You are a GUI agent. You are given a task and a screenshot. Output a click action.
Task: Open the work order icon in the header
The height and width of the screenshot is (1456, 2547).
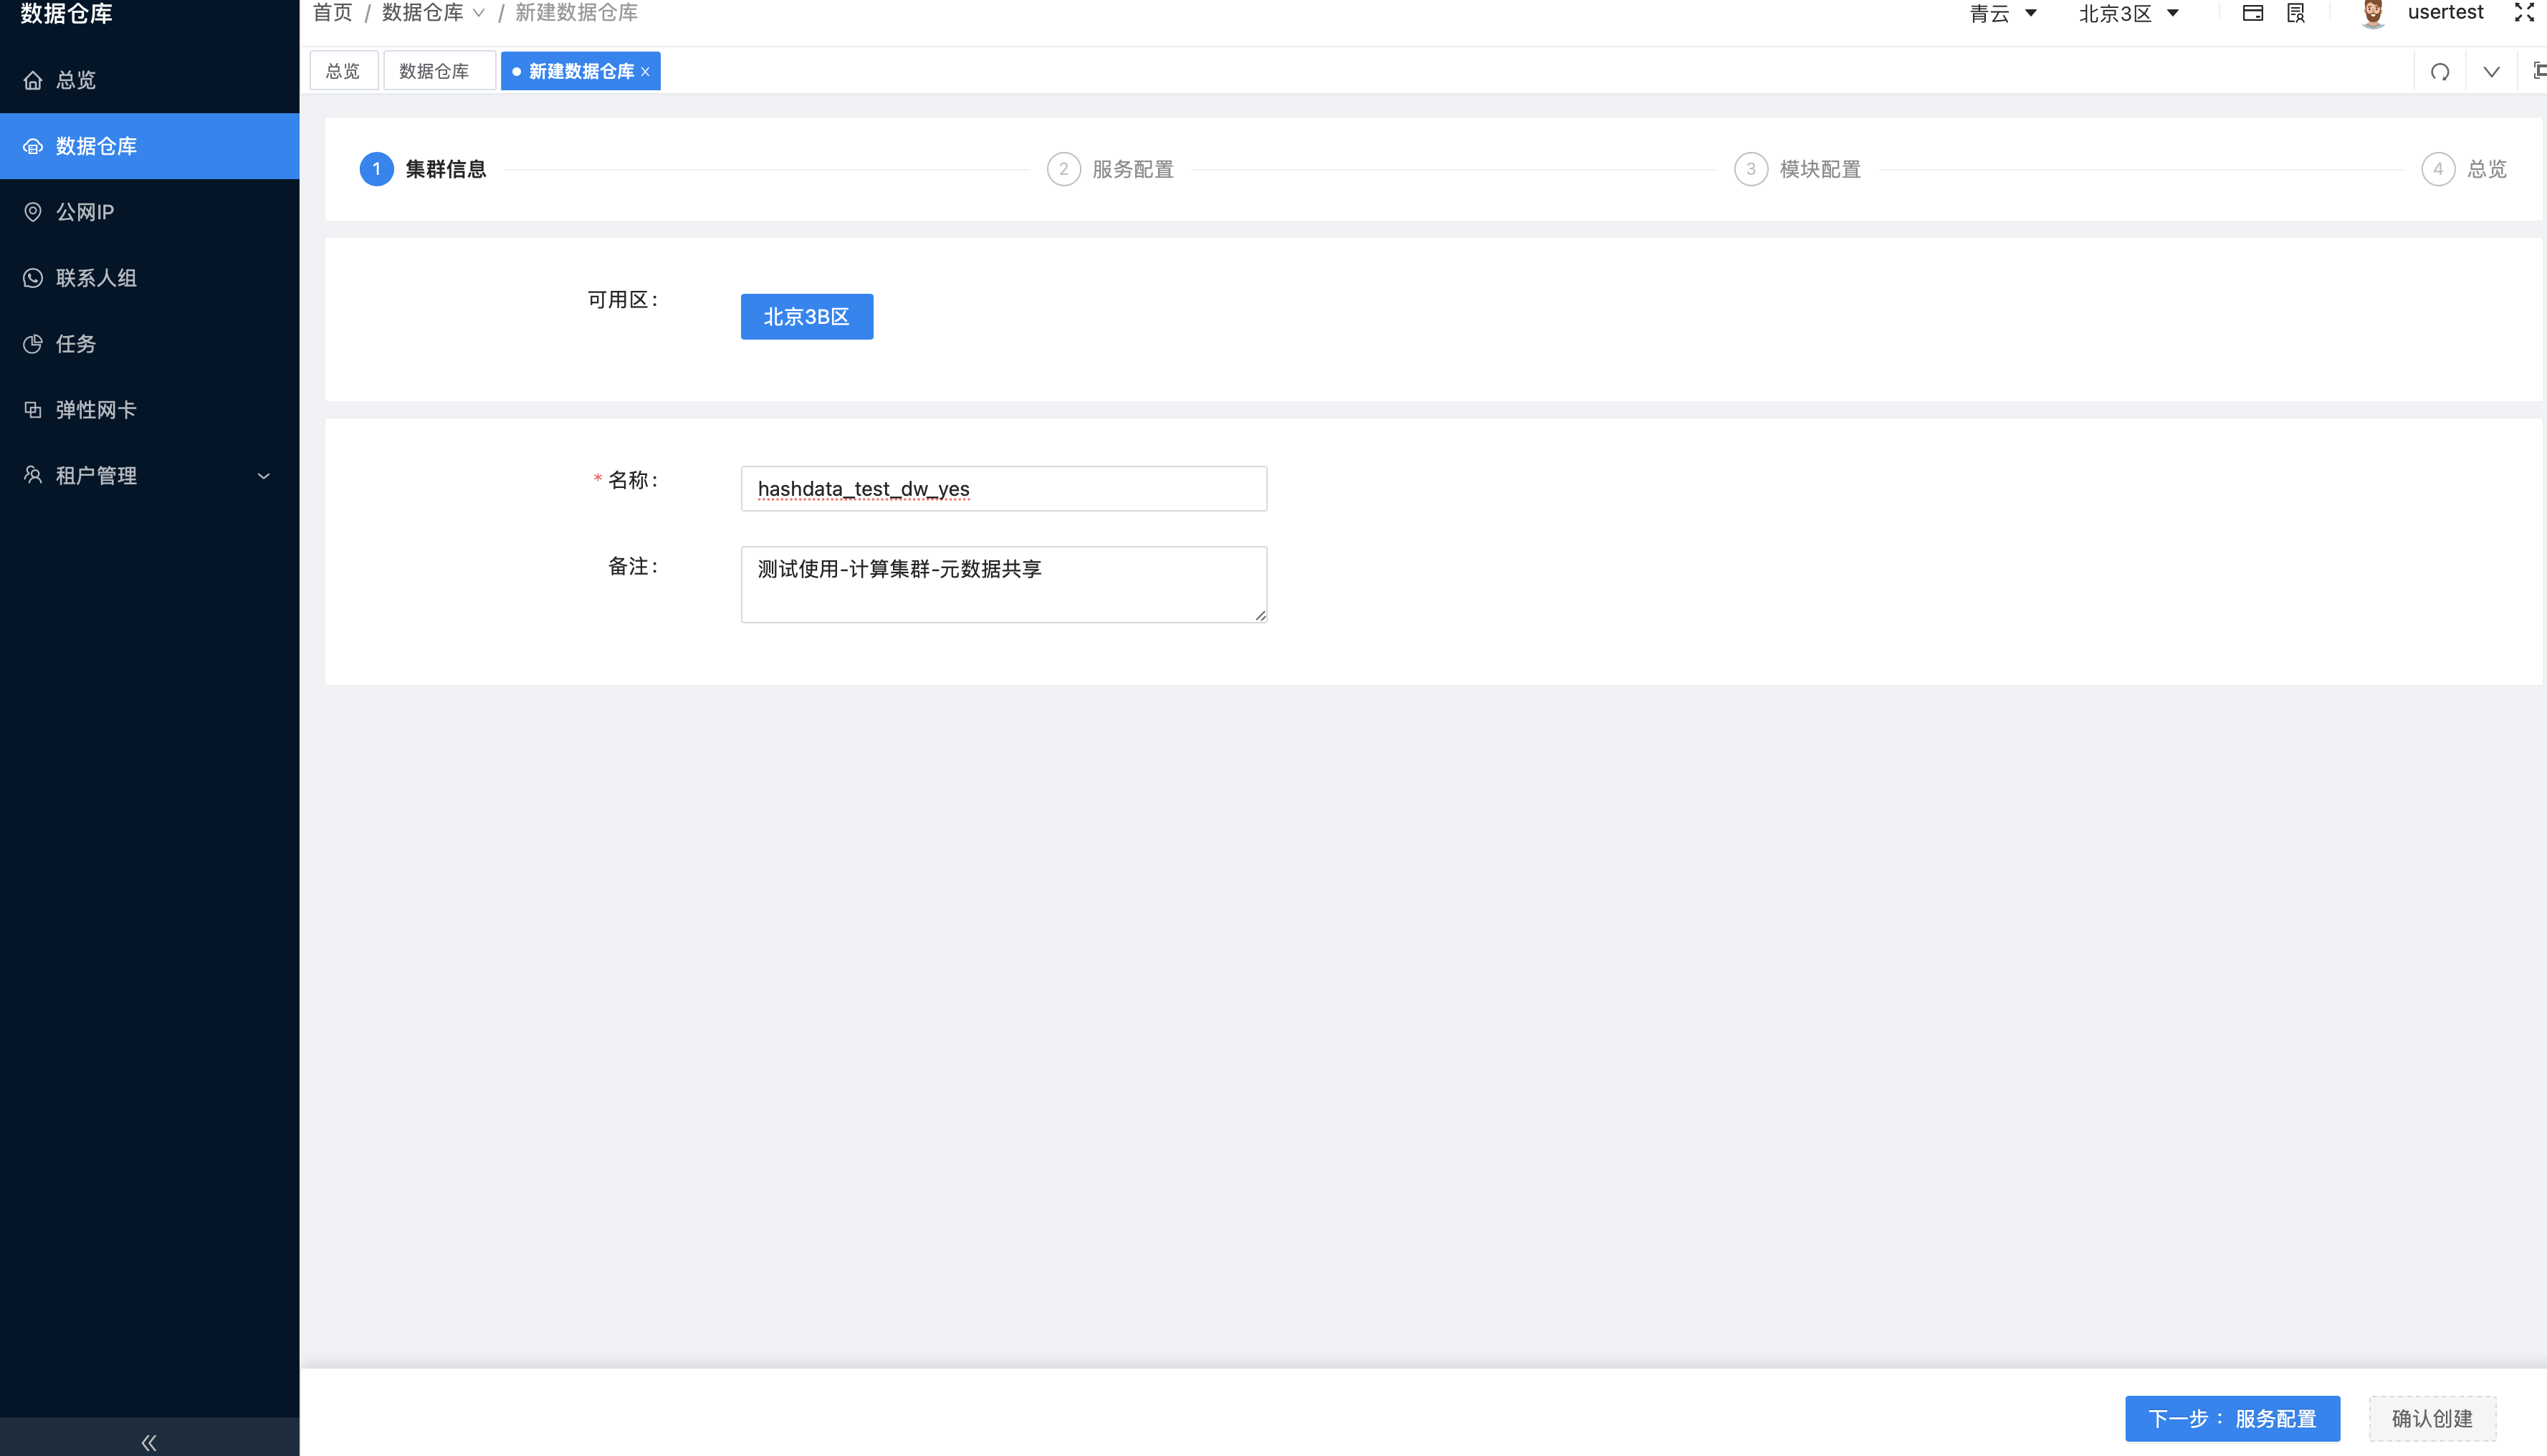pyautogui.click(x=2296, y=13)
